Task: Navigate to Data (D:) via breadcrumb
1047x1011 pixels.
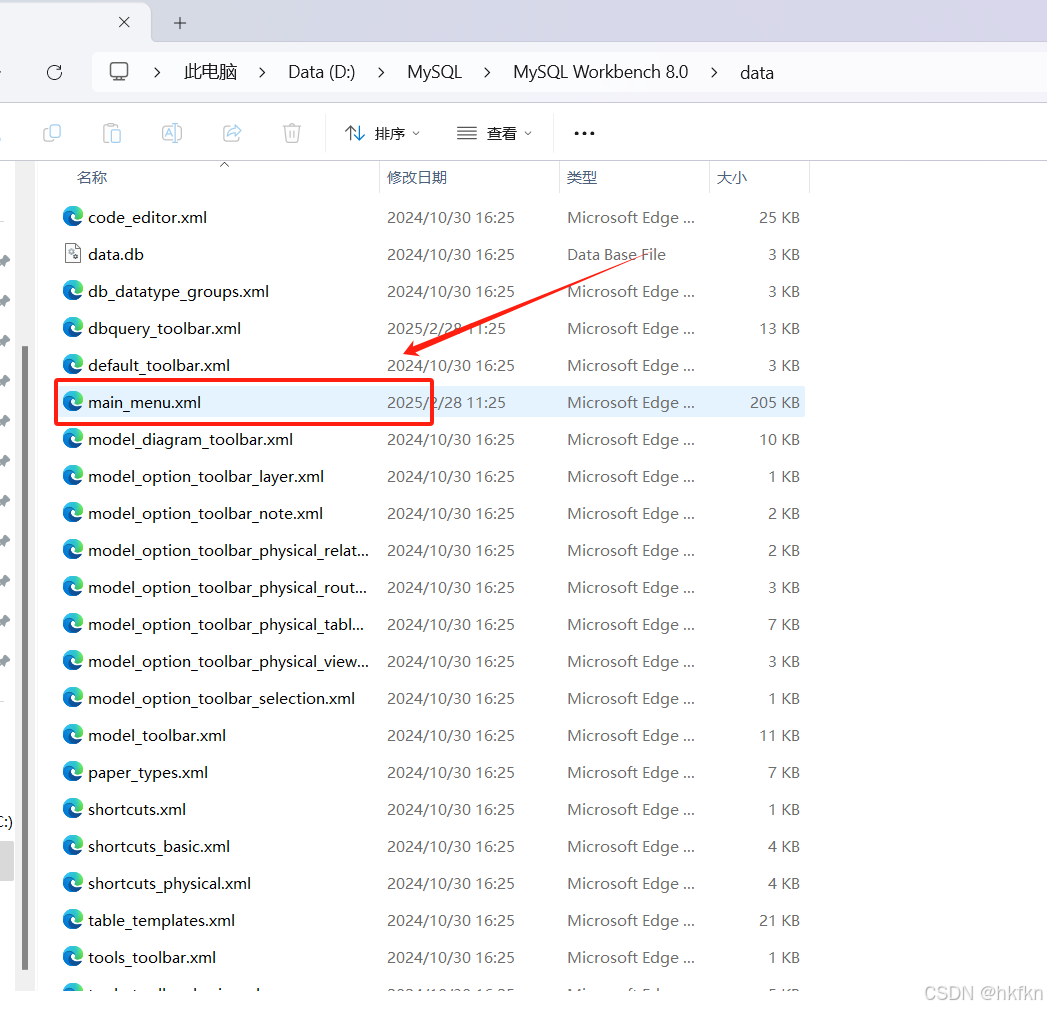Action: pos(321,71)
